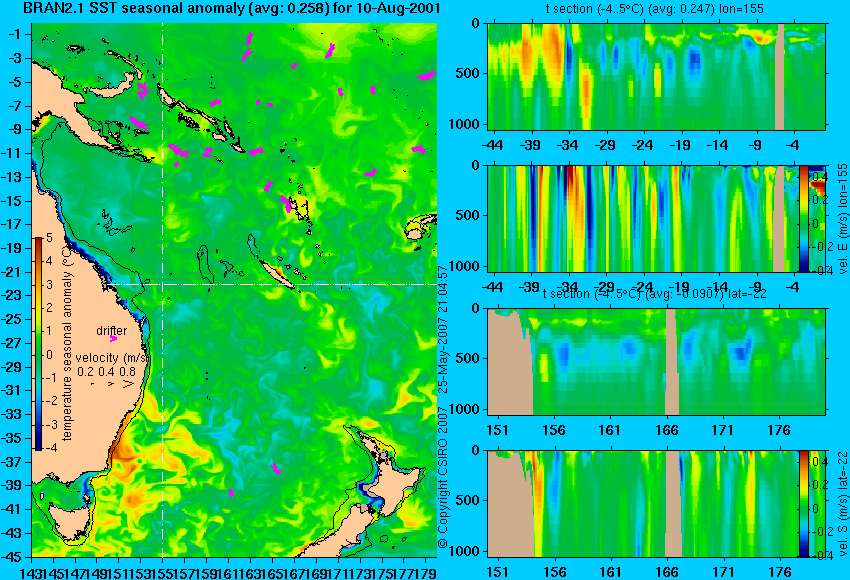Screen dimensions: 850x580
Task: Select the lon=155 temperature section plot
Action: (x=656, y=76)
